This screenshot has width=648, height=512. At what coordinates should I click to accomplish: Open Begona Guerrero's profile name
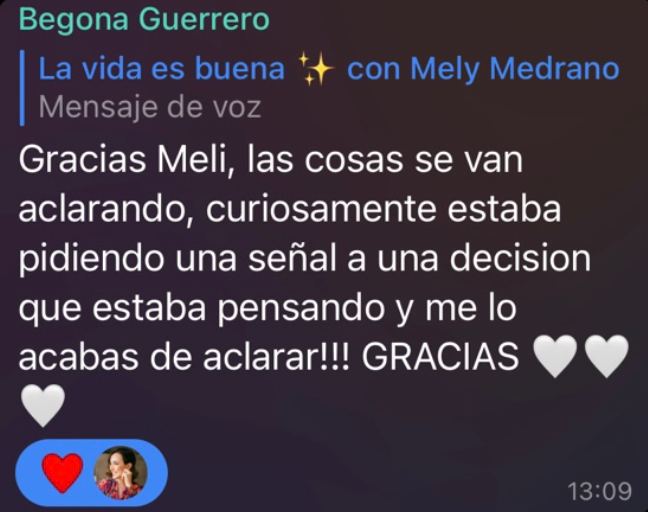point(144,19)
